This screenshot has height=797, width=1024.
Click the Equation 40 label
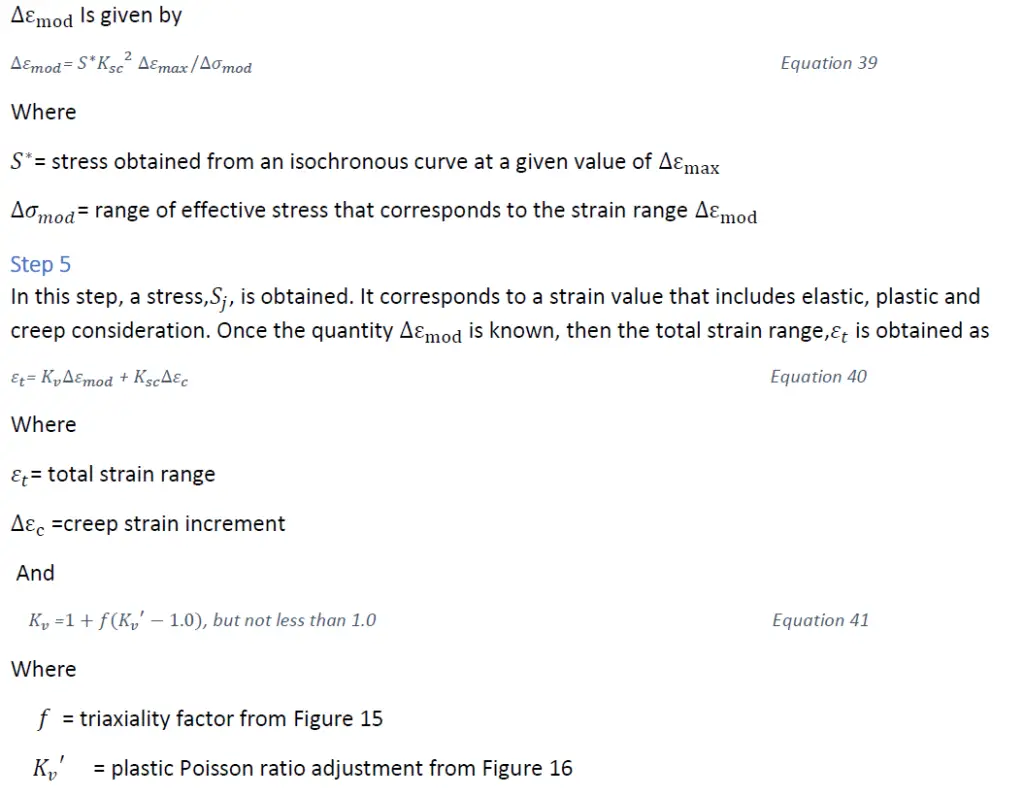(818, 376)
